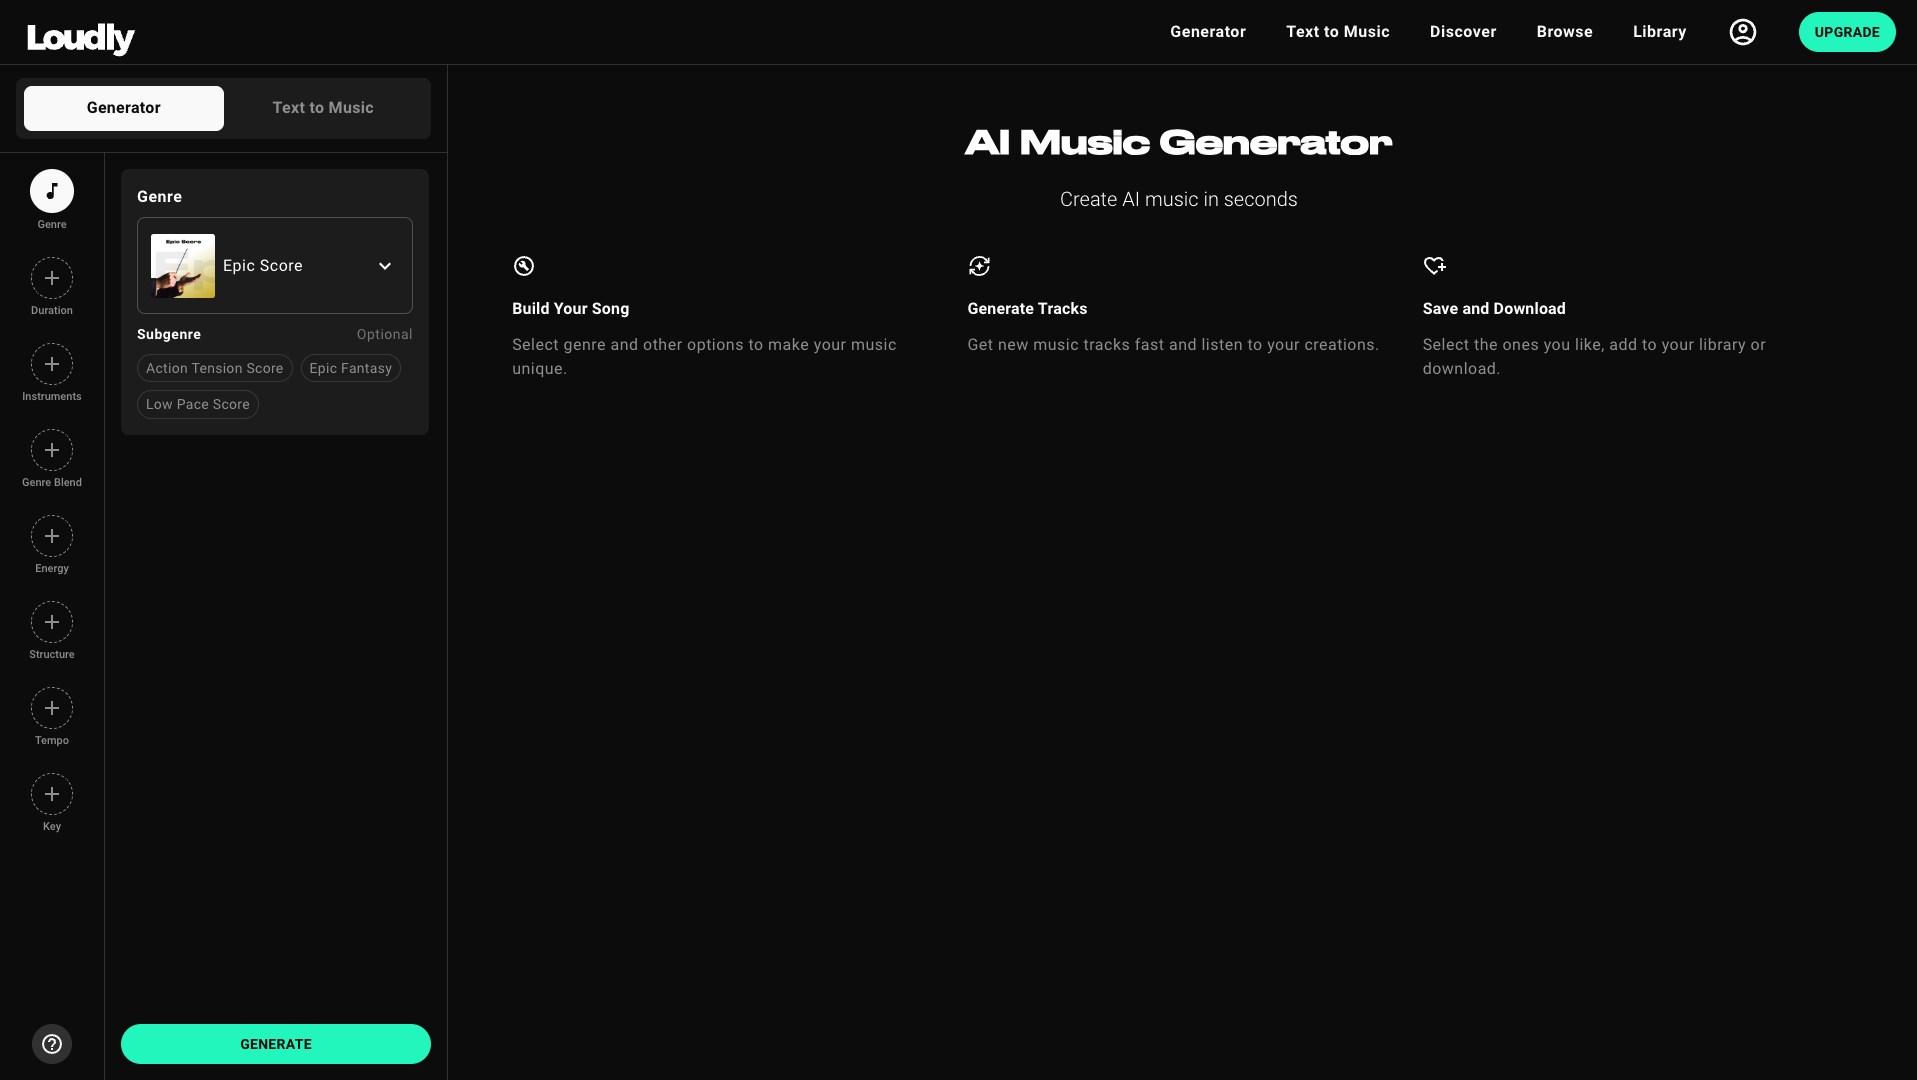Expand the Epic Score genre dropdown
Screen dimensions: 1917x1080
pos(385,266)
